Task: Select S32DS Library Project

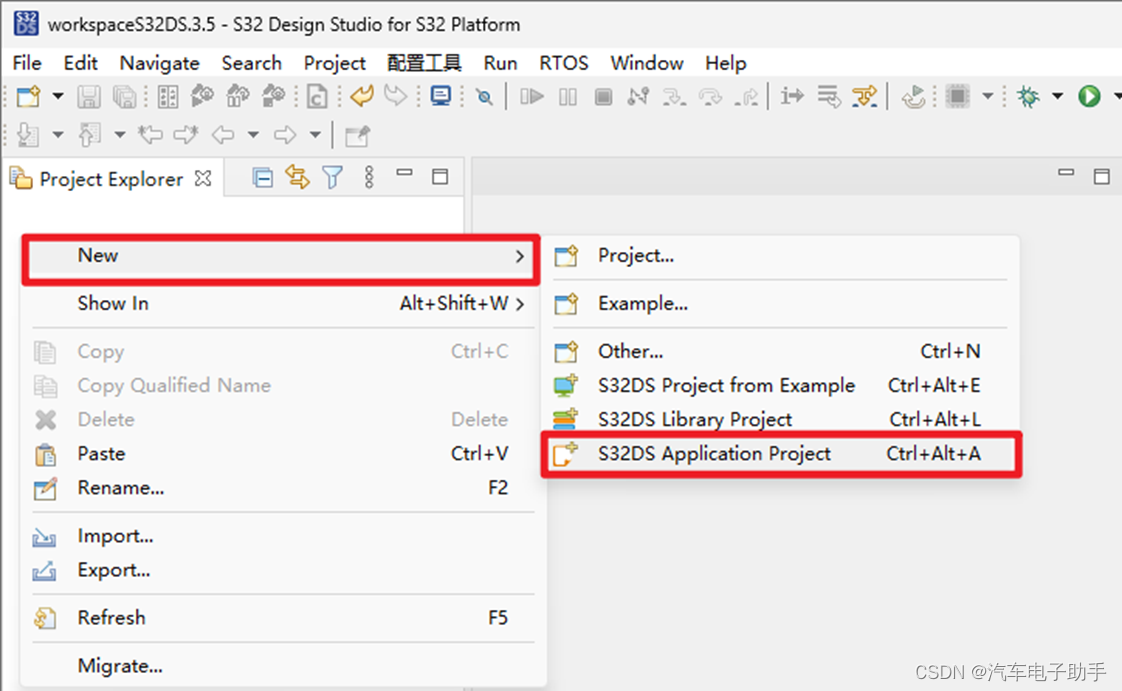Action: click(x=781, y=419)
